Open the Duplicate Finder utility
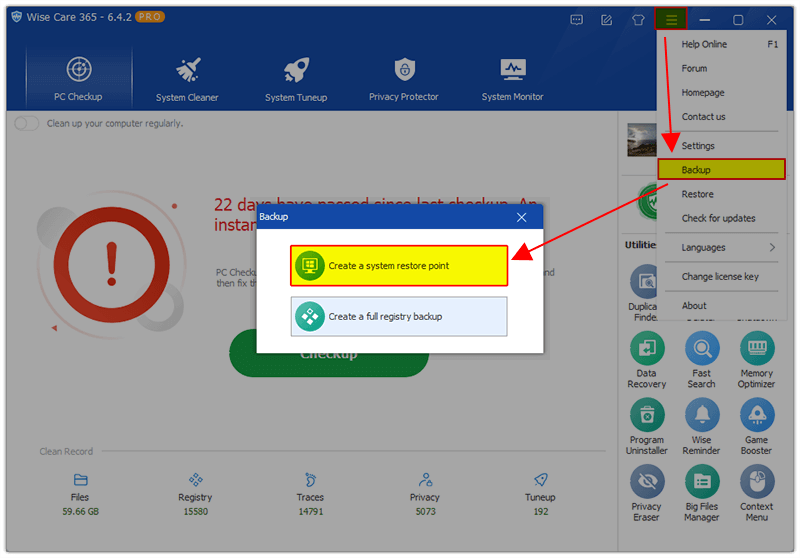Image resolution: width=800 pixels, height=558 pixels. (643, 293)
